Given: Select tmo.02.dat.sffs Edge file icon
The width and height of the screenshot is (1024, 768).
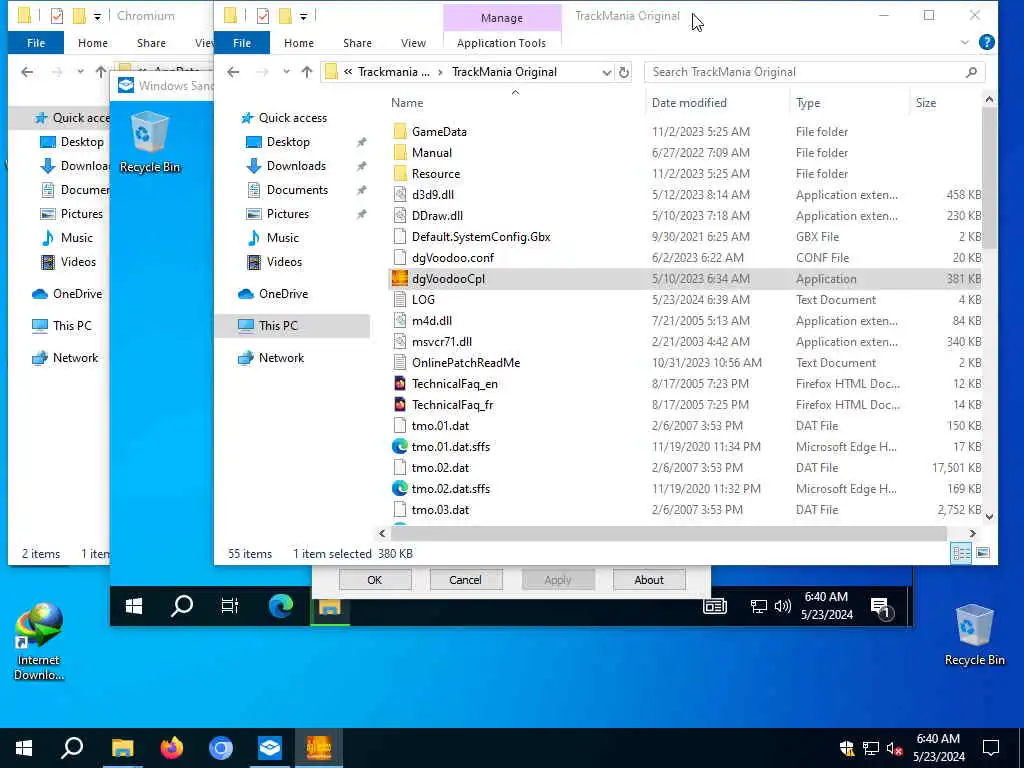Looking at the screenshot, I should coord(400,488).
